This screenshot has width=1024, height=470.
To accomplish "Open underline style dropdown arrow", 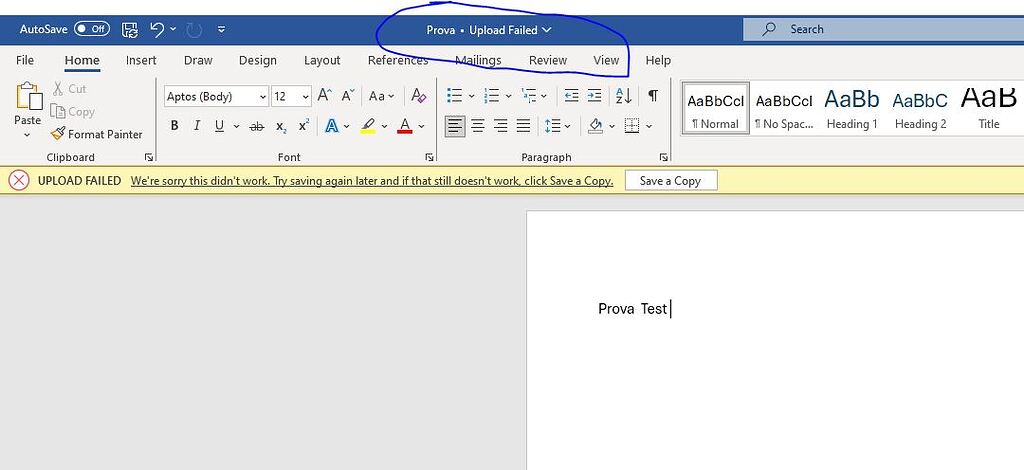I will click(236, 126).
